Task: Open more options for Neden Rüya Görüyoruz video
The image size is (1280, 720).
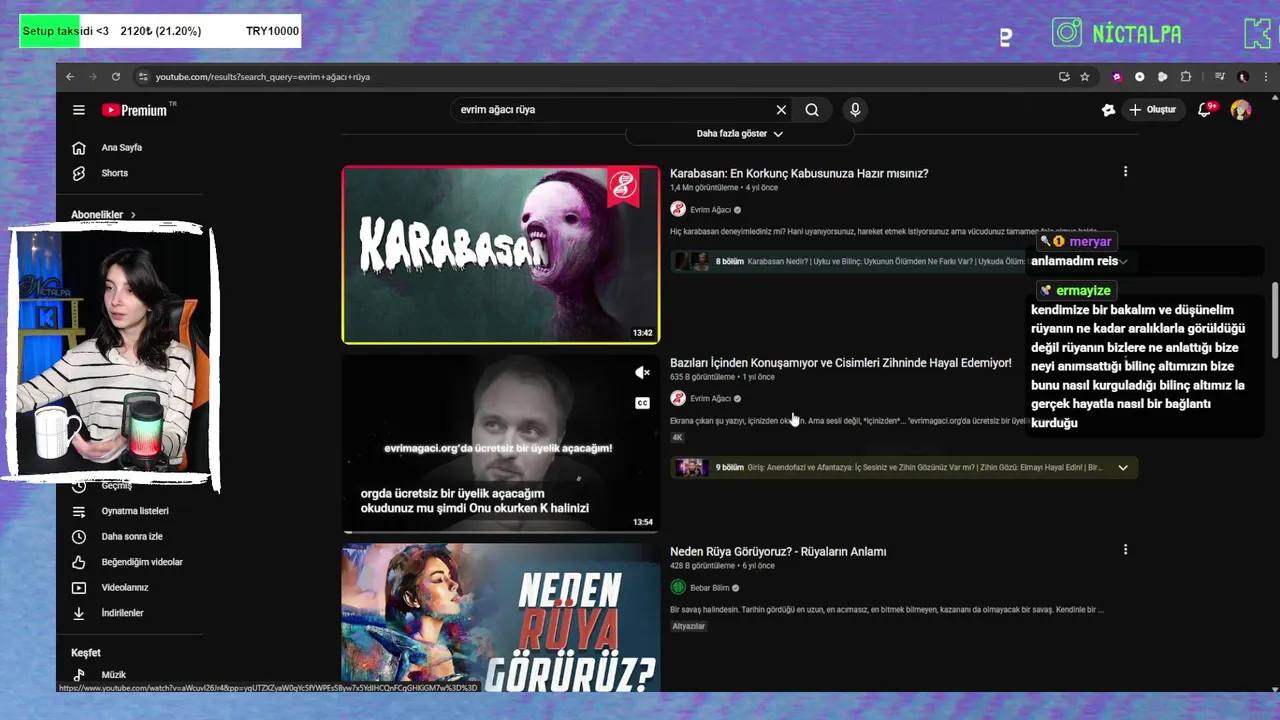Action: point(1125,550)
